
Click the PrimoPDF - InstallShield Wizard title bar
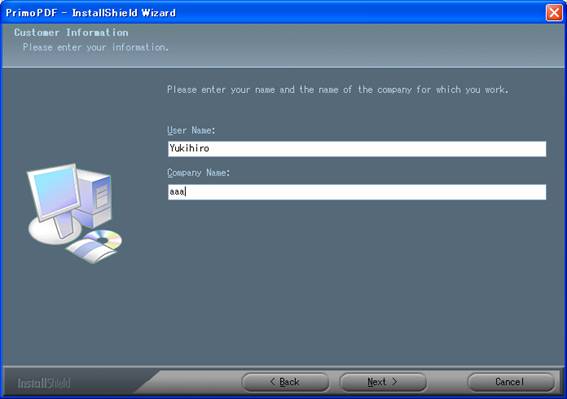[271, 13]
